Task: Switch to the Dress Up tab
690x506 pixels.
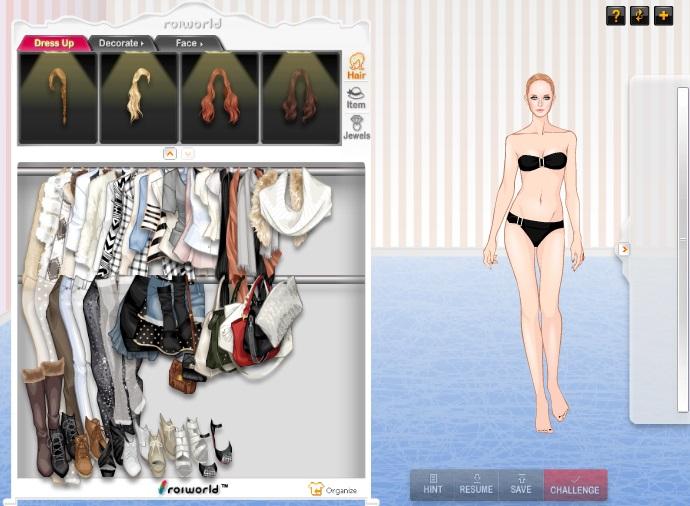Action: point(54,43)
